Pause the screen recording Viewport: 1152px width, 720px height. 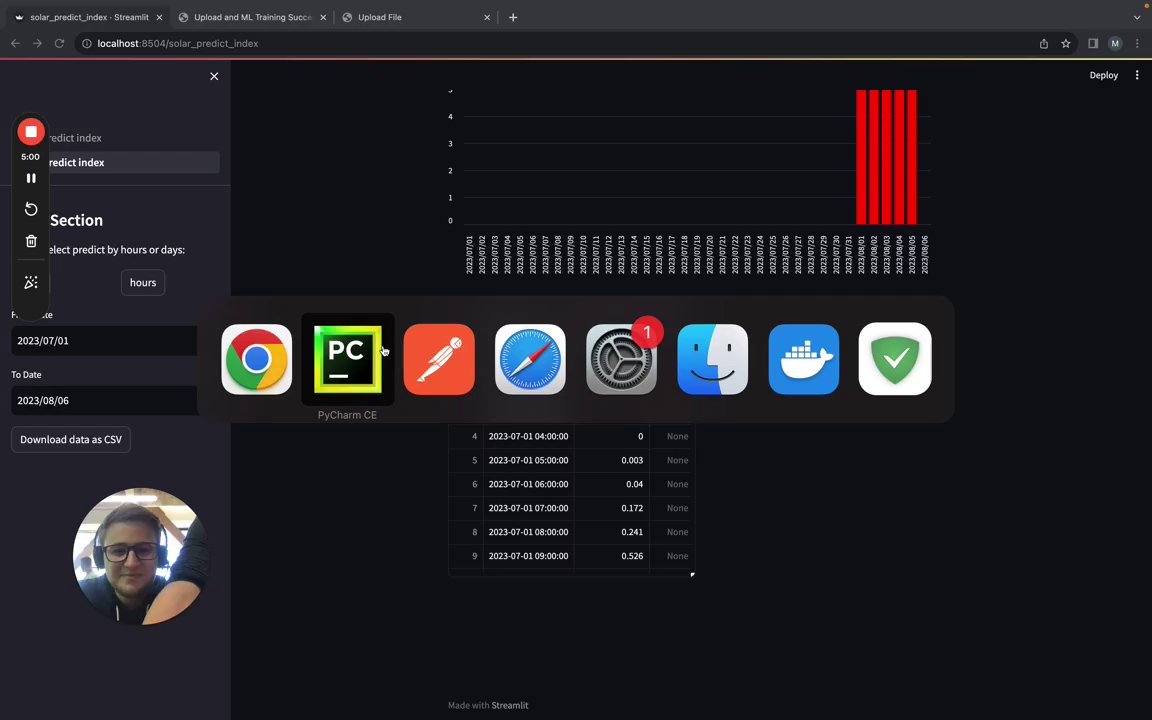pyautogui.click(x=31, y=178)
